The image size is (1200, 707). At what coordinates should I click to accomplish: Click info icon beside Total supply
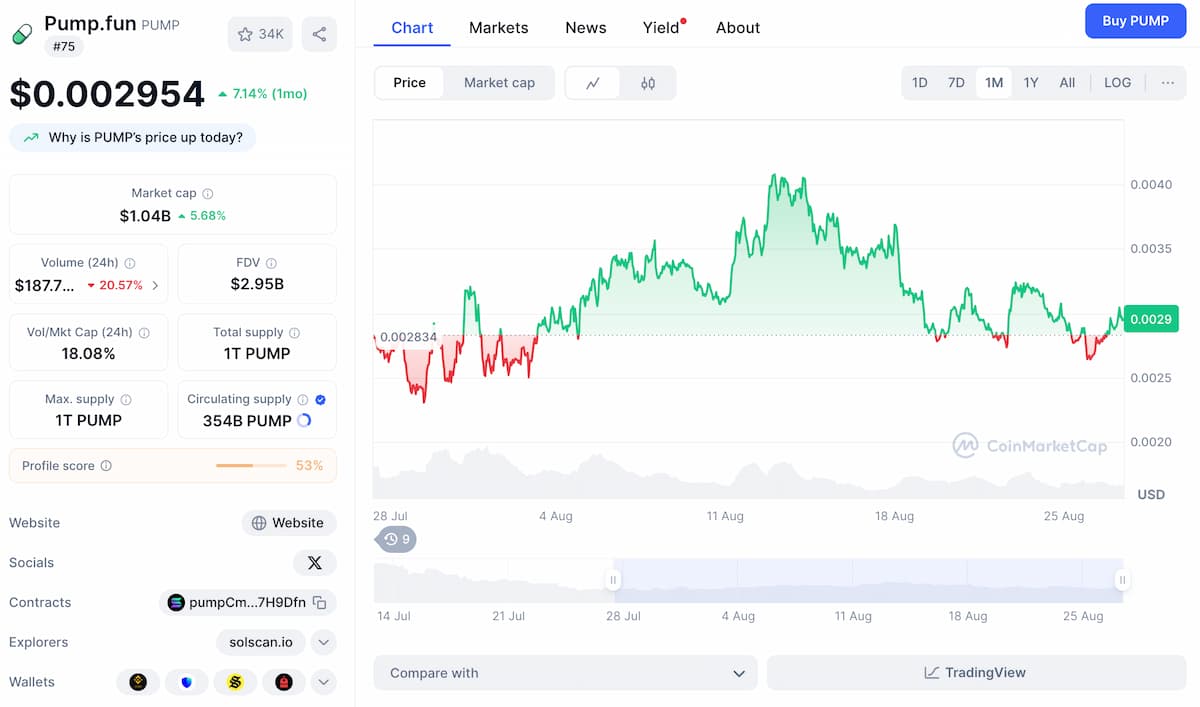coord(295,332)
